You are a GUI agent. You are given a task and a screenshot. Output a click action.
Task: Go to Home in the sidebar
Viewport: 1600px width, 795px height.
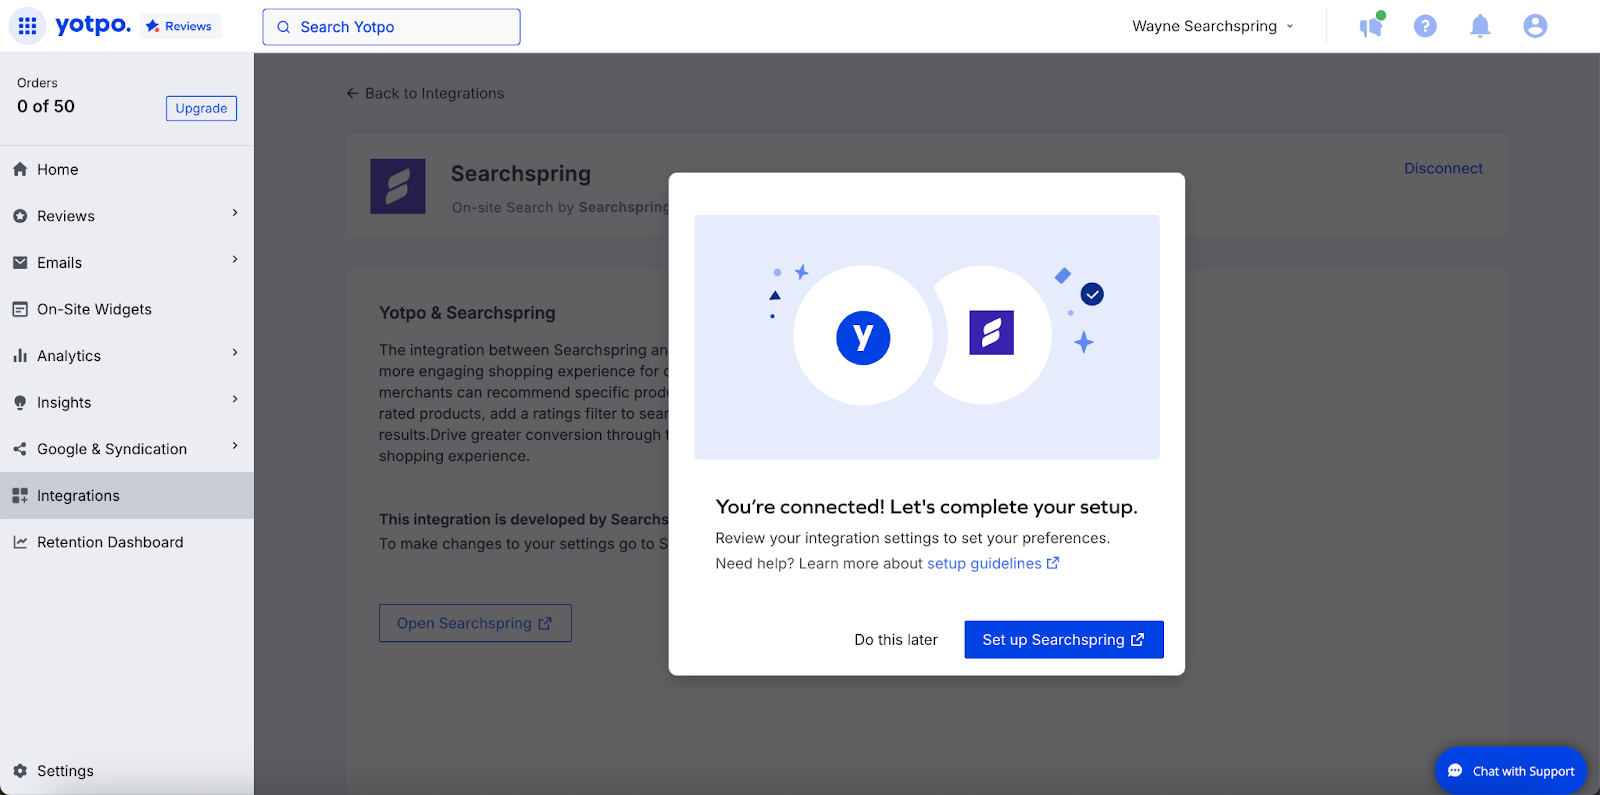point(127,170)
